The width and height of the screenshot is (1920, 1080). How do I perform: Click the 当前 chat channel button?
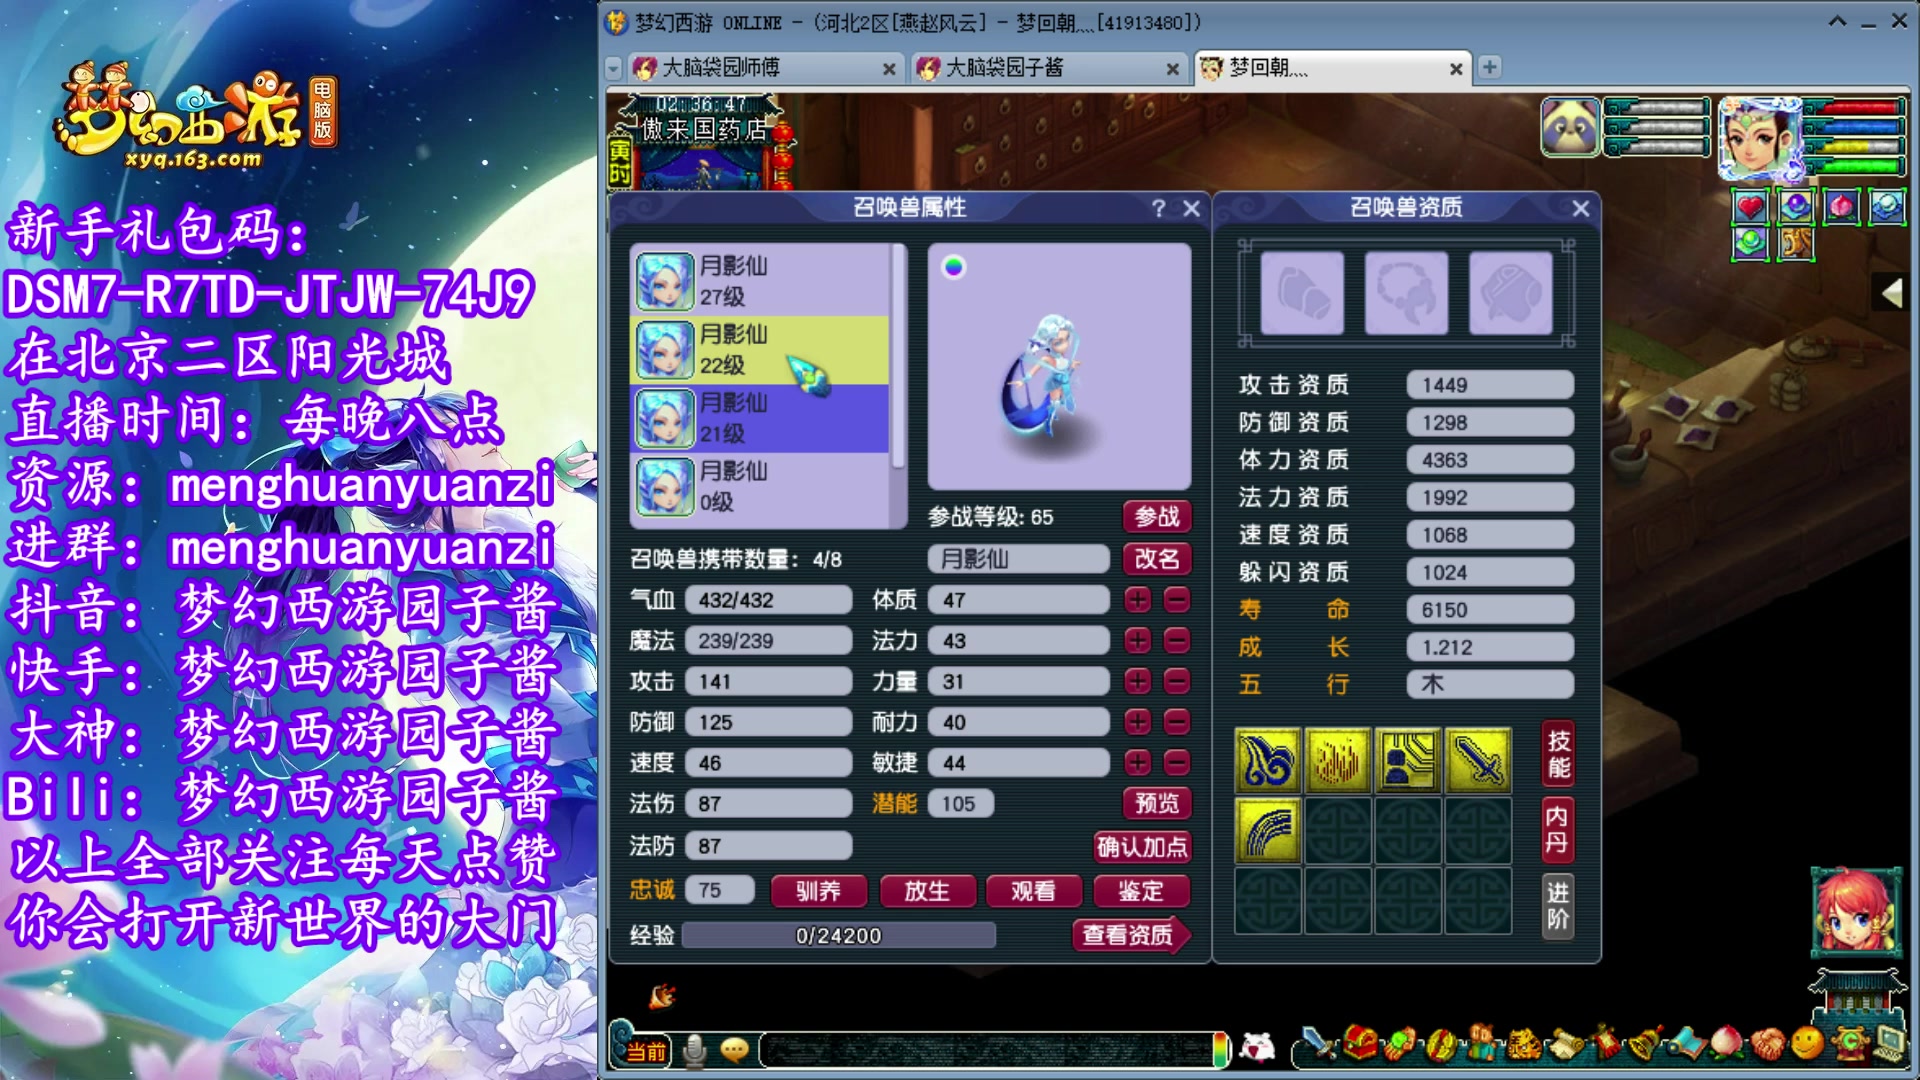646,1051
